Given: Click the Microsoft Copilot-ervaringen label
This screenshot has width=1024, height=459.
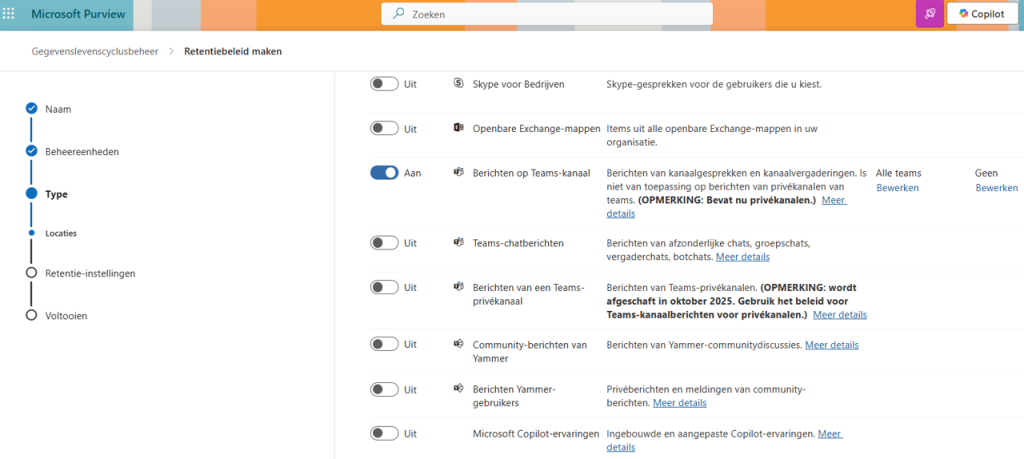Looking at the screenshot, I should (536, 434).
